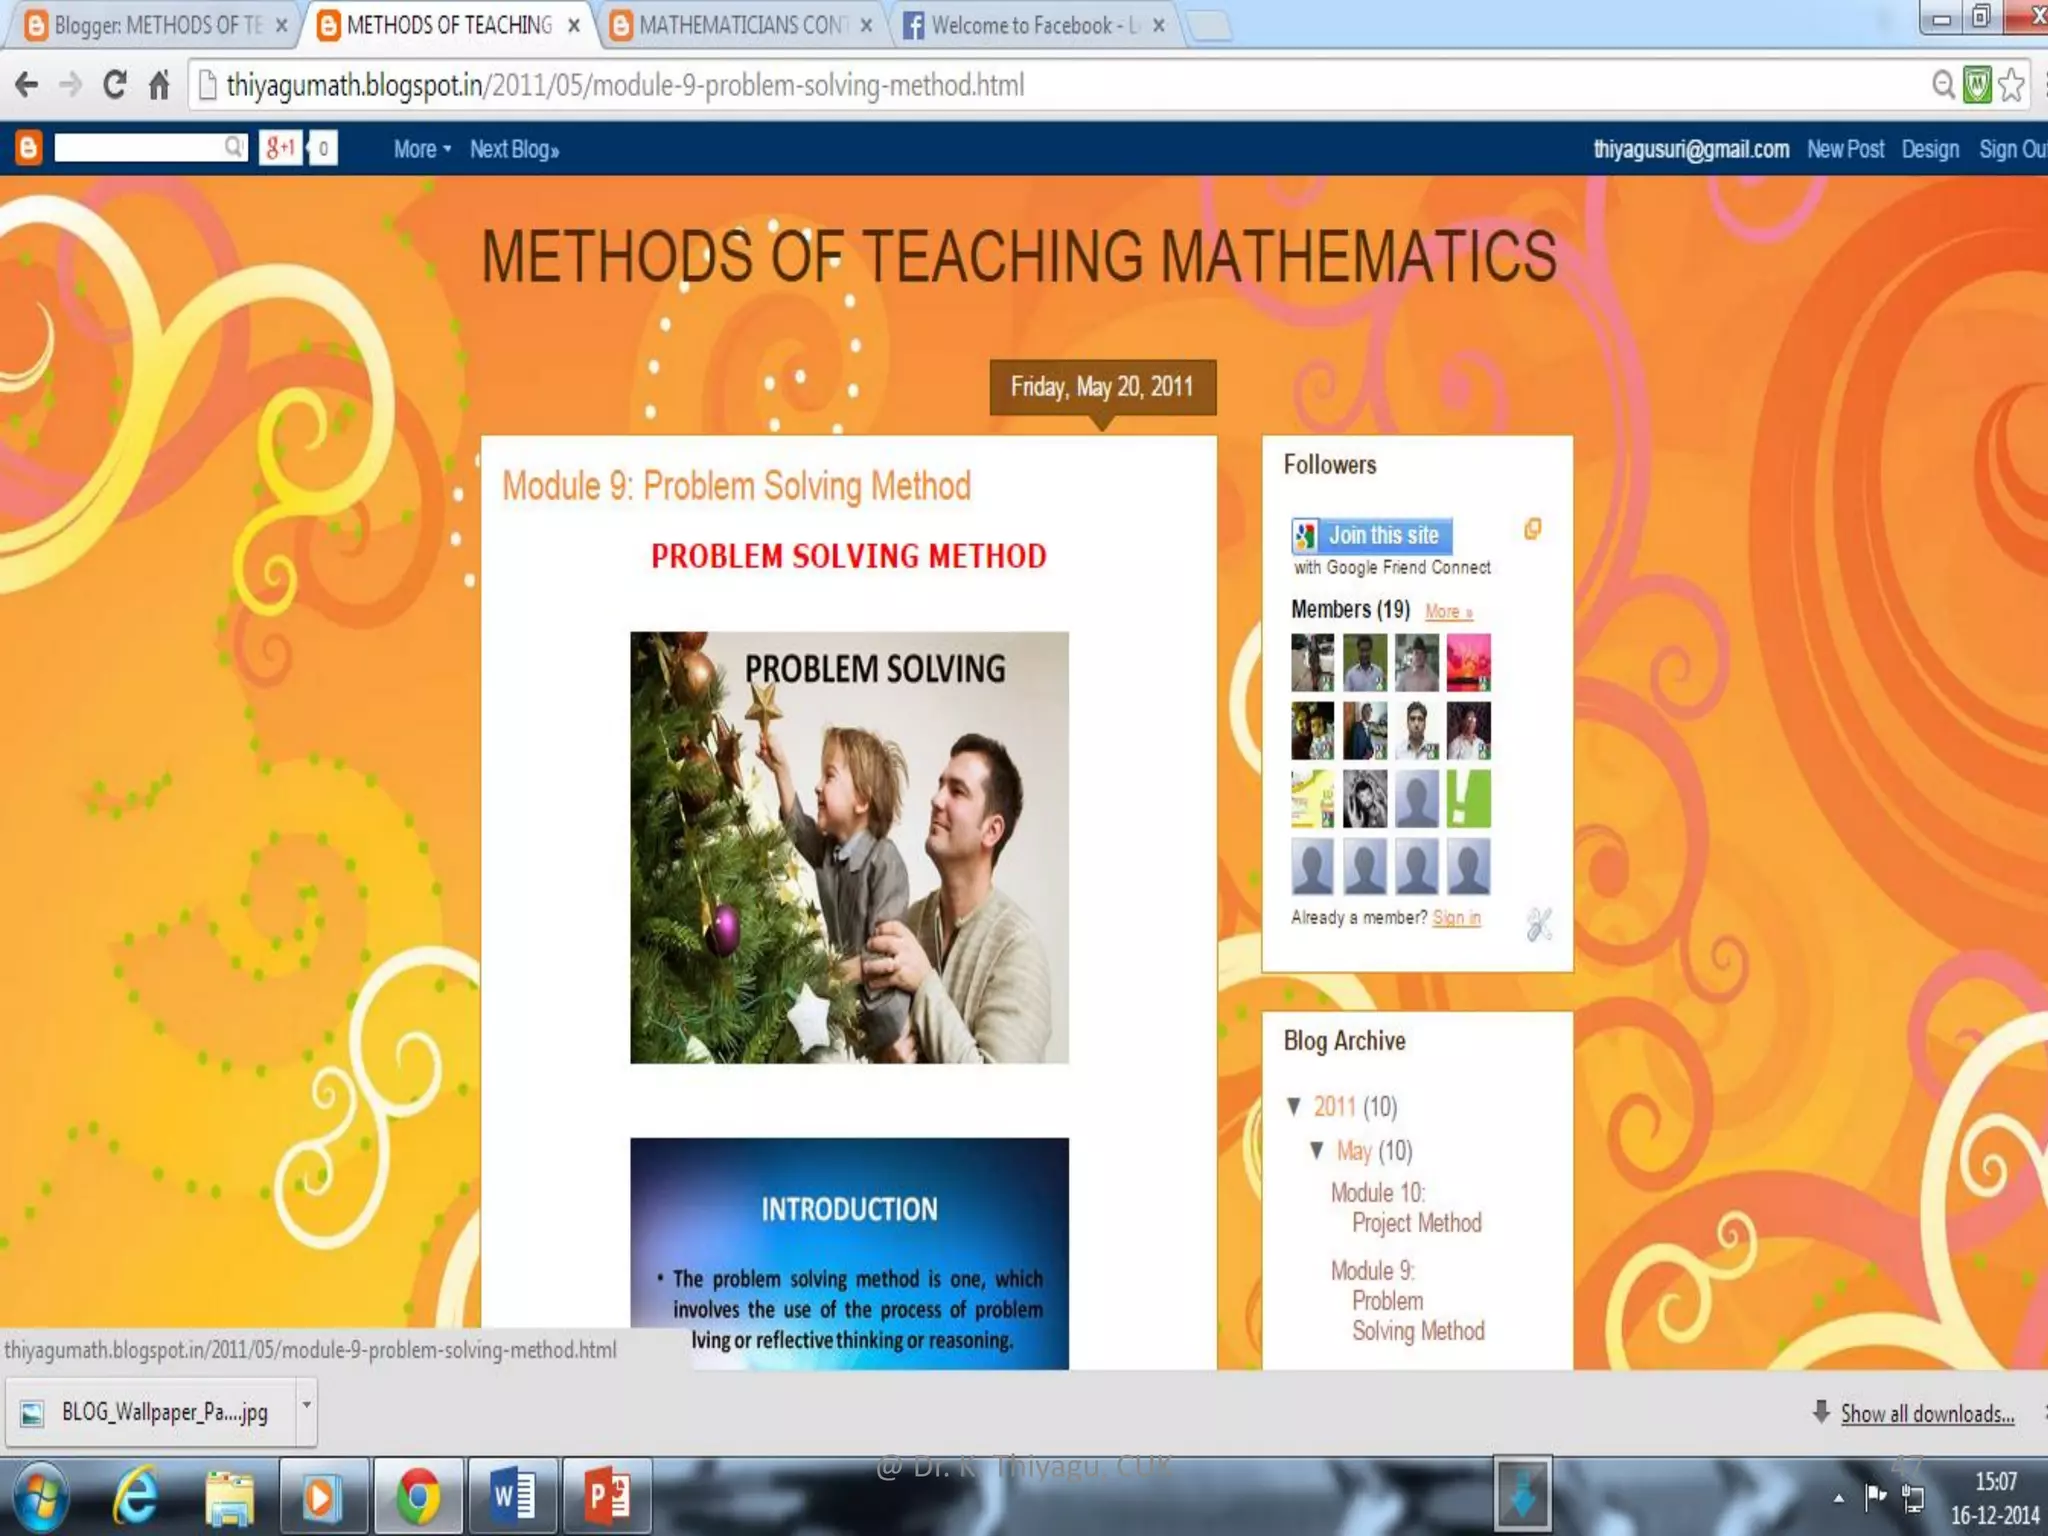The width and height of the screenshot is (2048, 1536).
Task: Click the Next Blog link
Action: click(x=514, y=149)
